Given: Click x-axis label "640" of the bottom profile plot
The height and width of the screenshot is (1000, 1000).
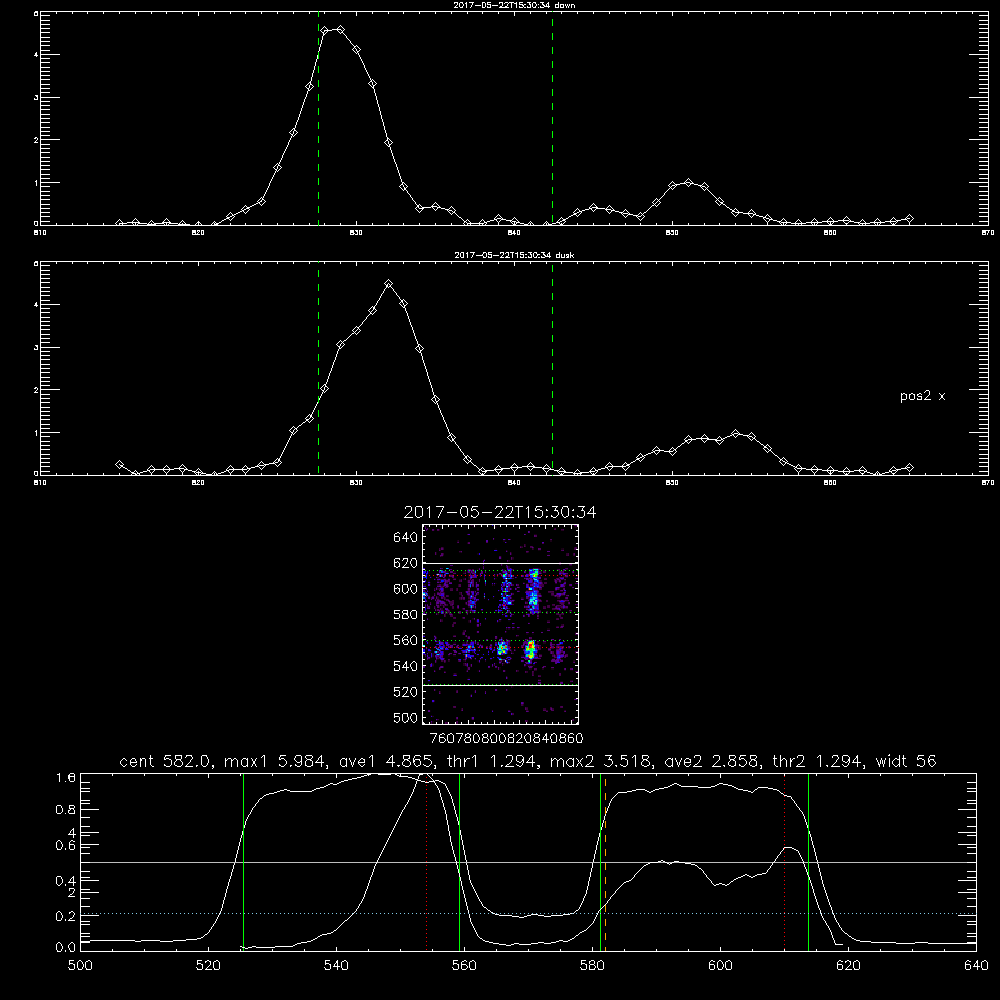Looking at the screenshot, I should [976, 966].
